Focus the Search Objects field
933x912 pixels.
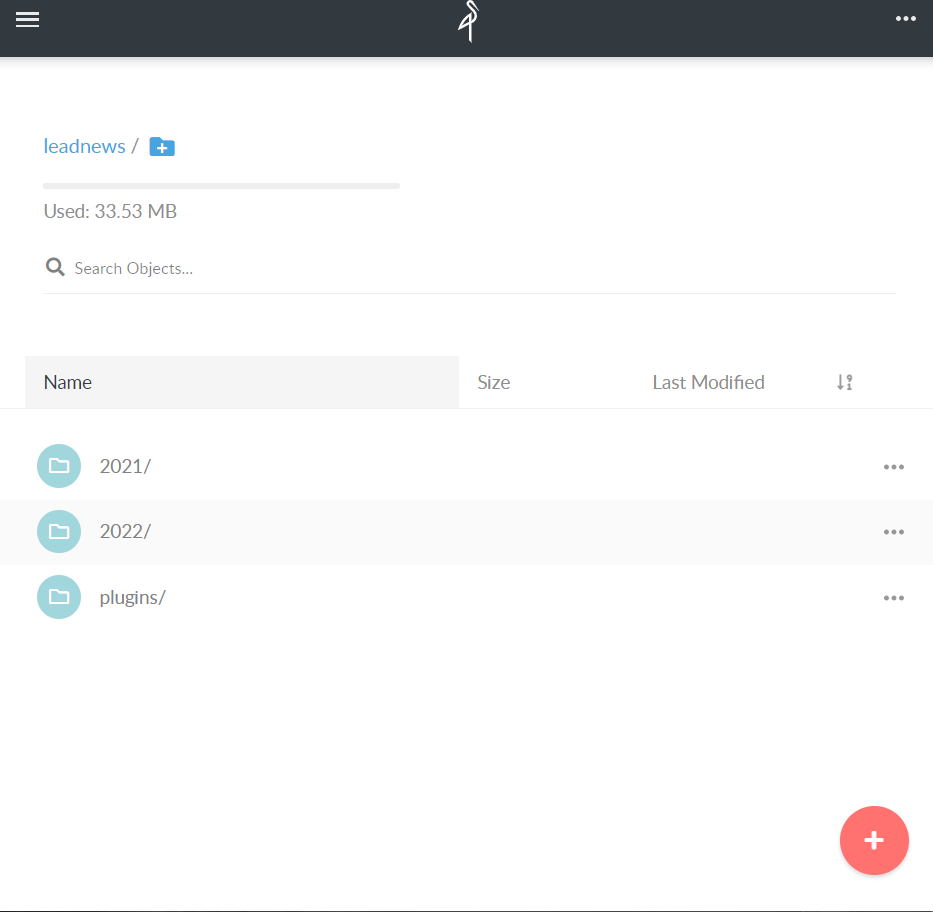[x=469, y=268]
